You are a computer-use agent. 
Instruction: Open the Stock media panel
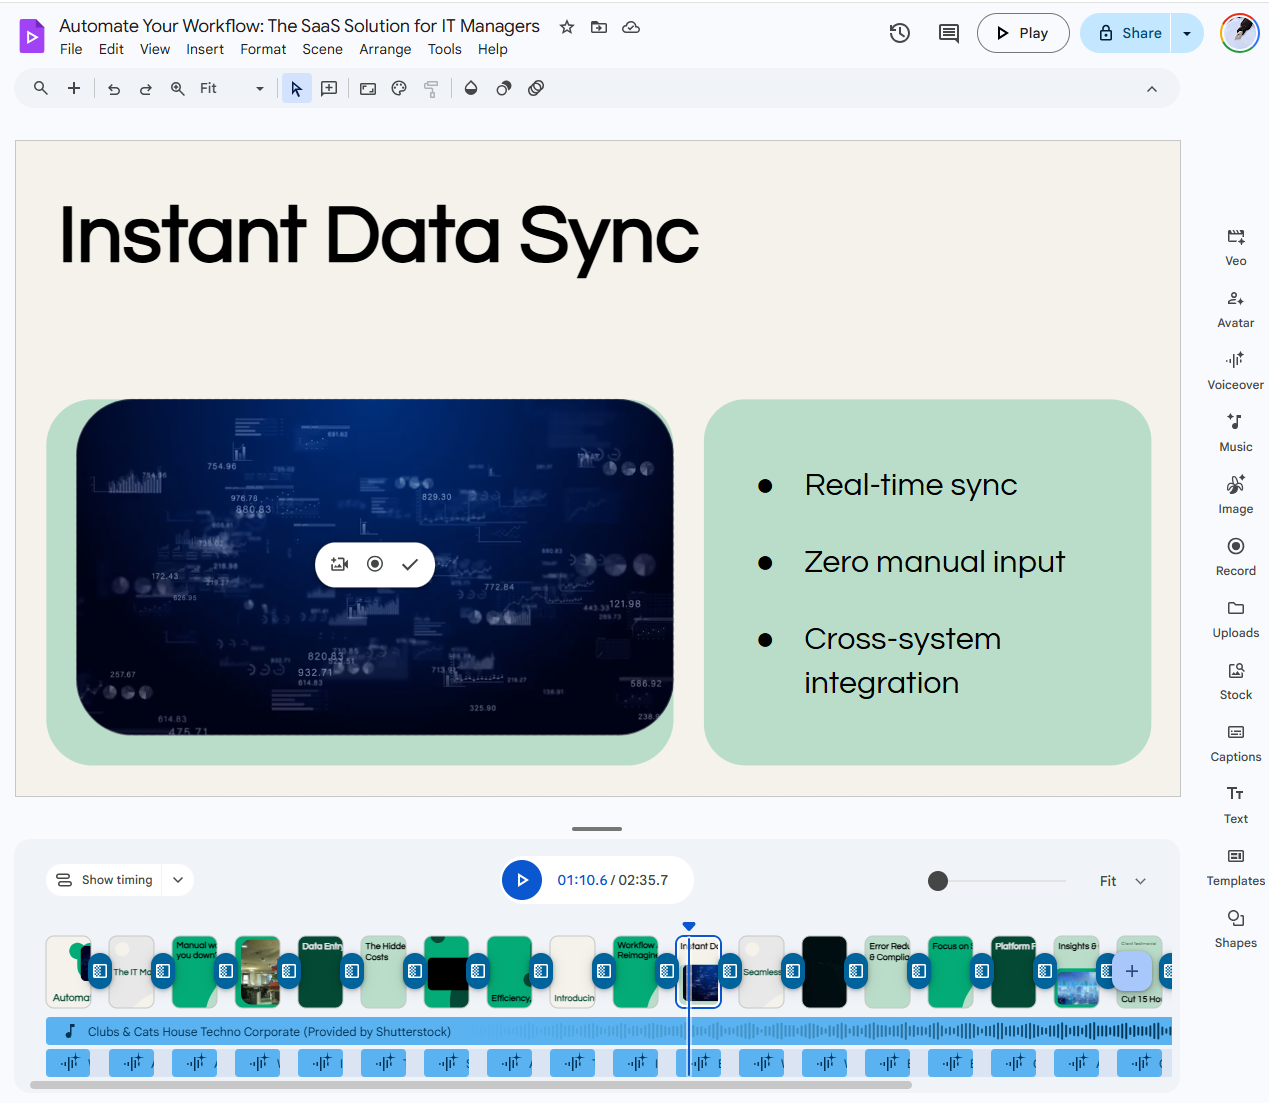[1235, 681]
